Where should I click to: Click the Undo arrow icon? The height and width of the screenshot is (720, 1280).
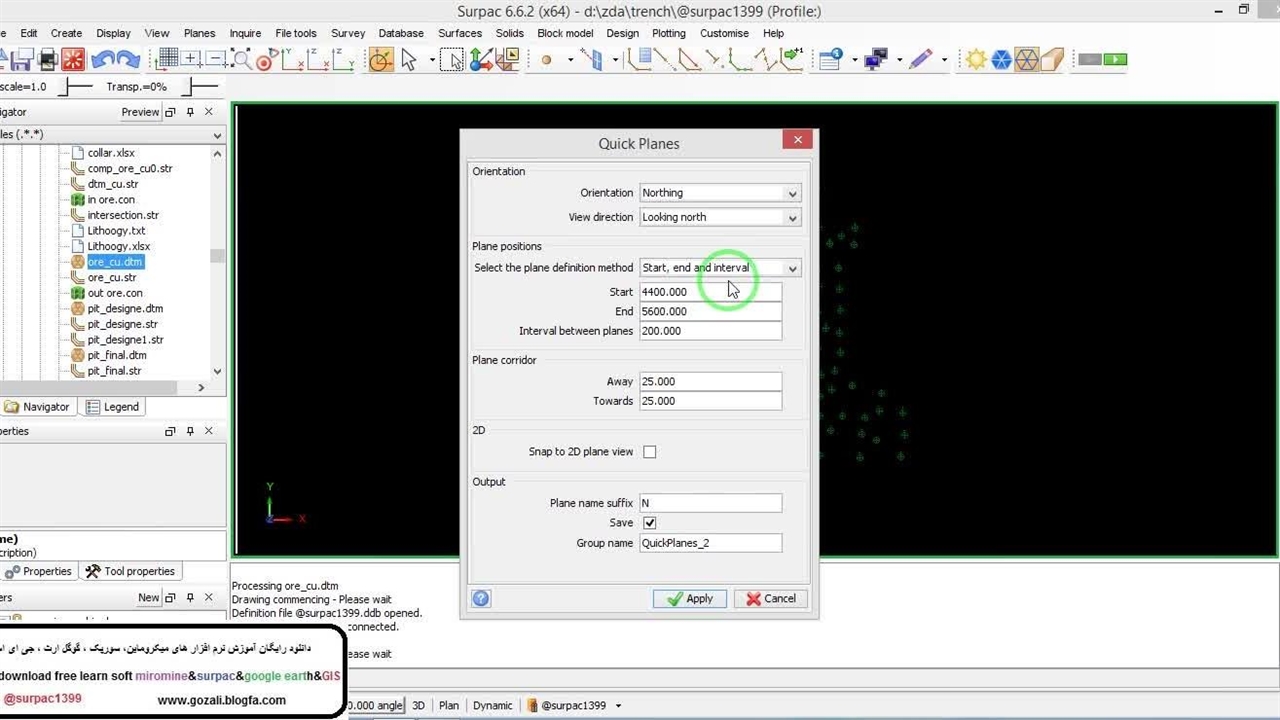pos(102,60)
